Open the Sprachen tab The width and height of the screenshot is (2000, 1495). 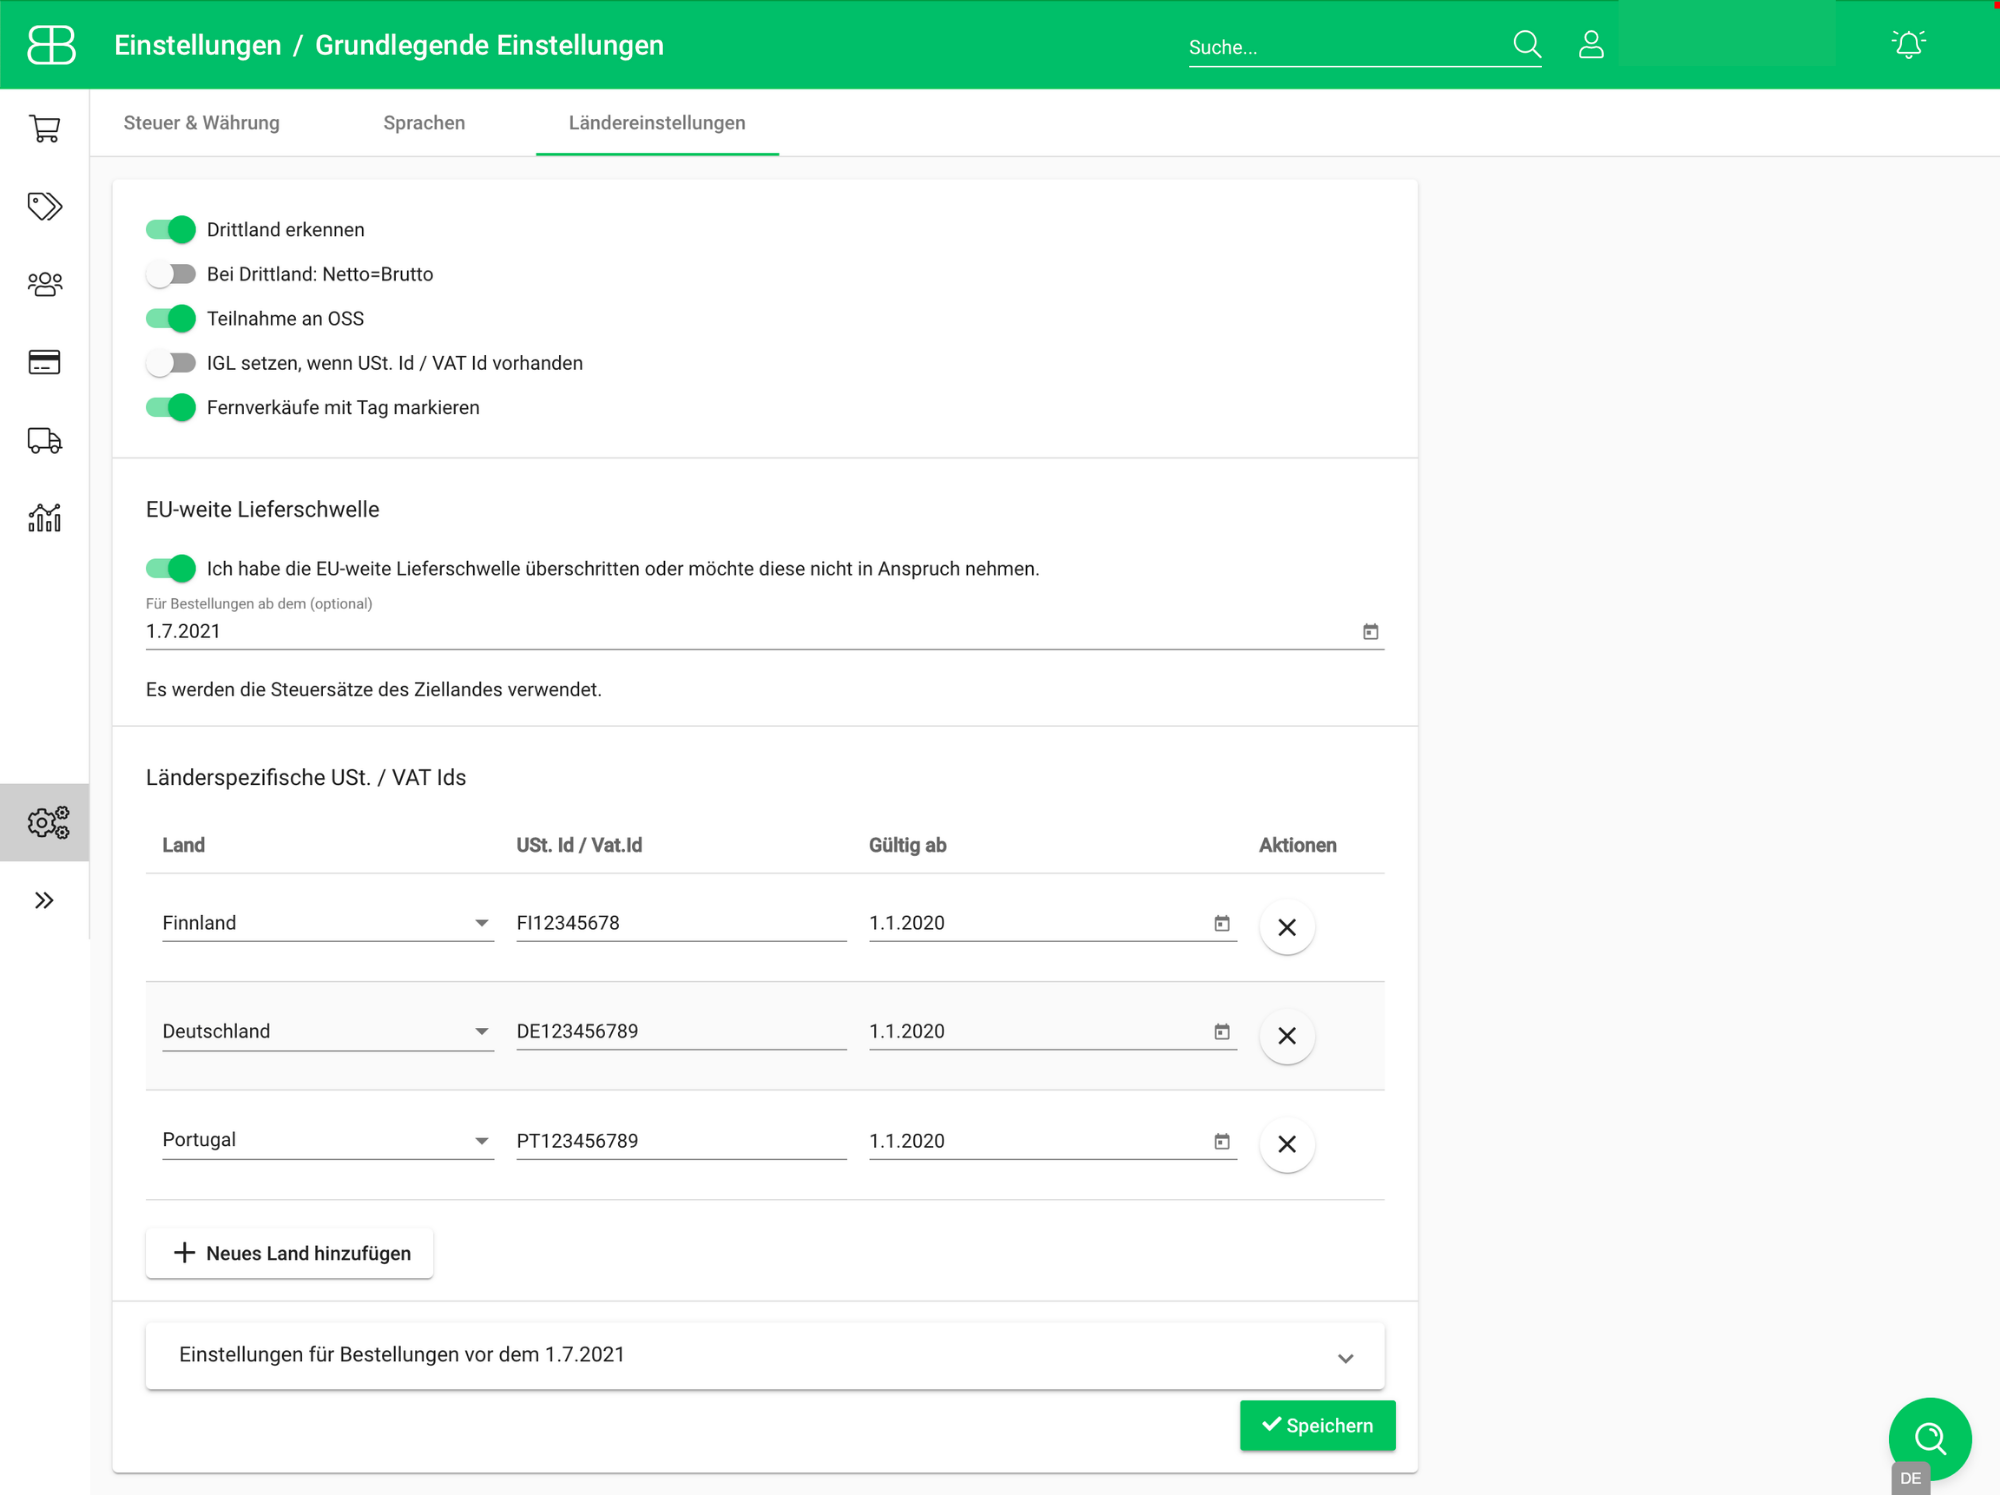(x=424, y=122)
